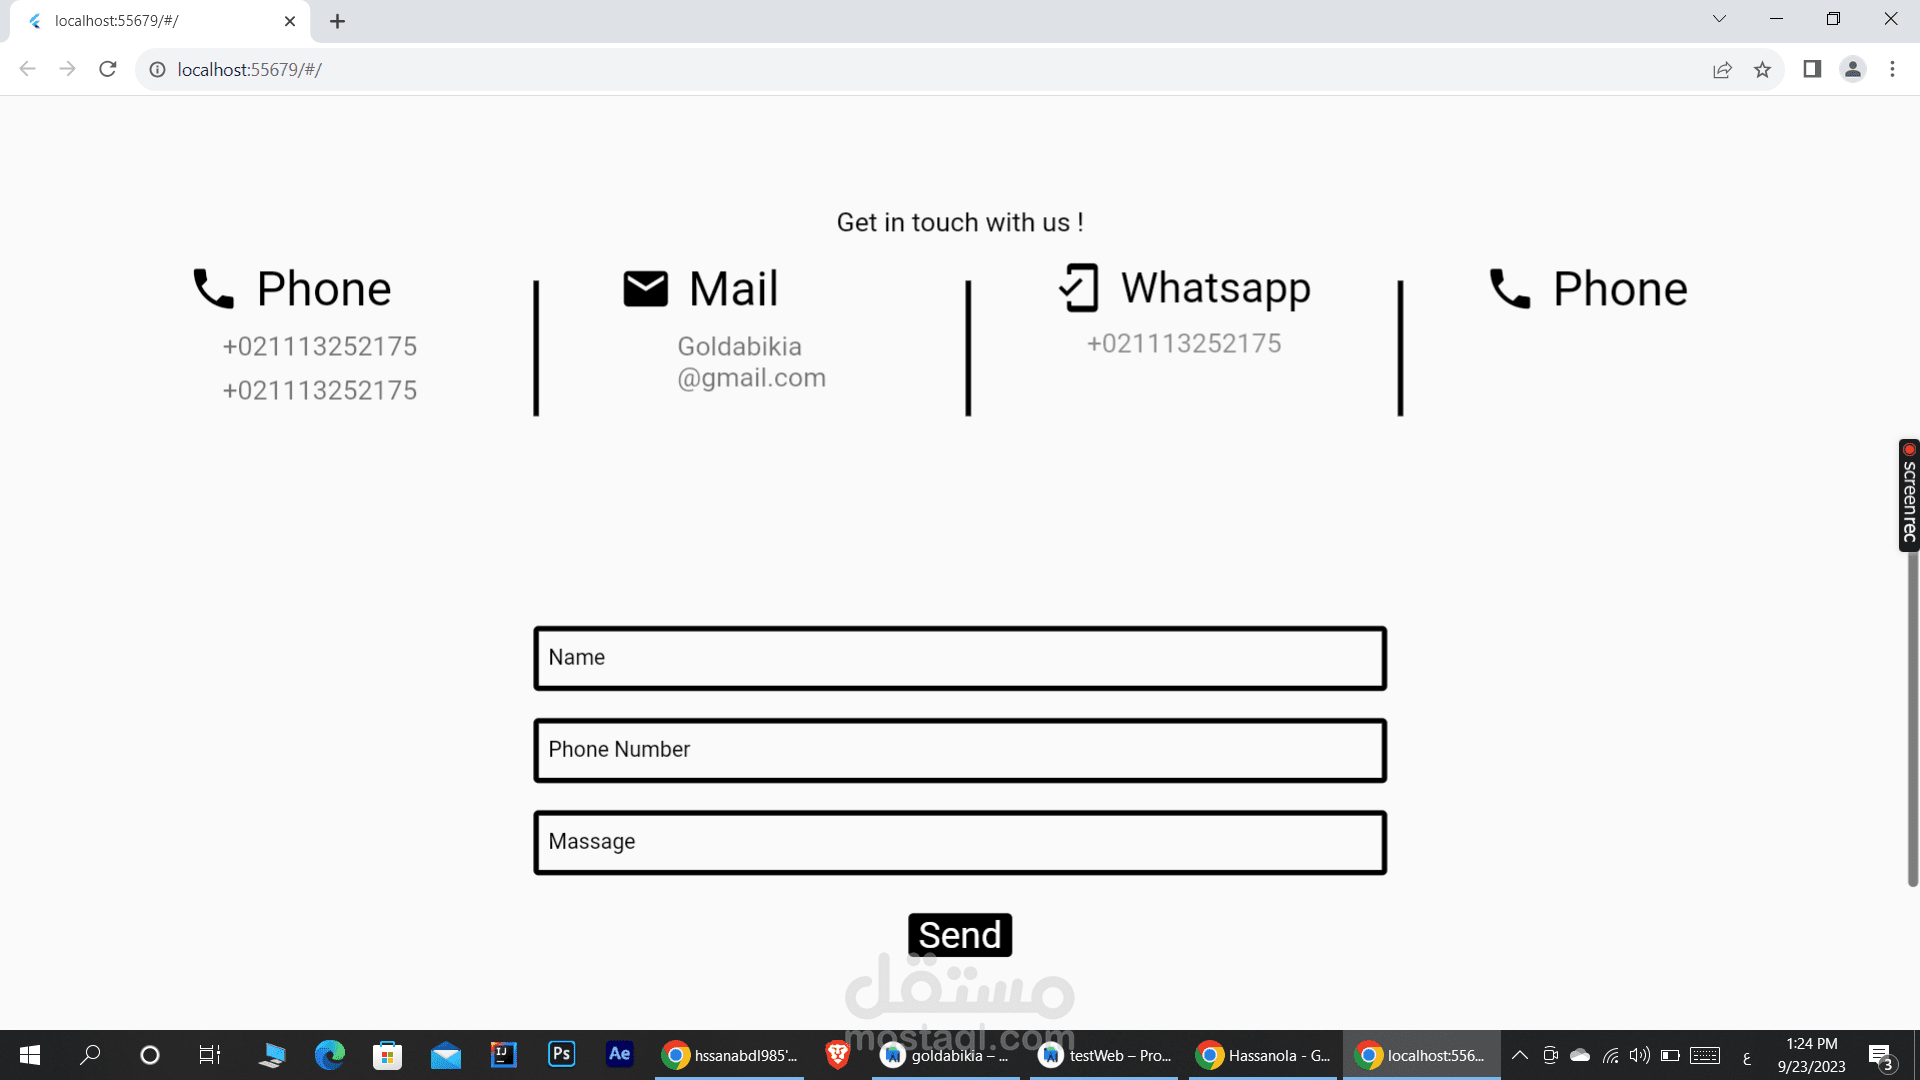Open Chrome three-dot menu
The image size is (1920, 1080).
1892,69
